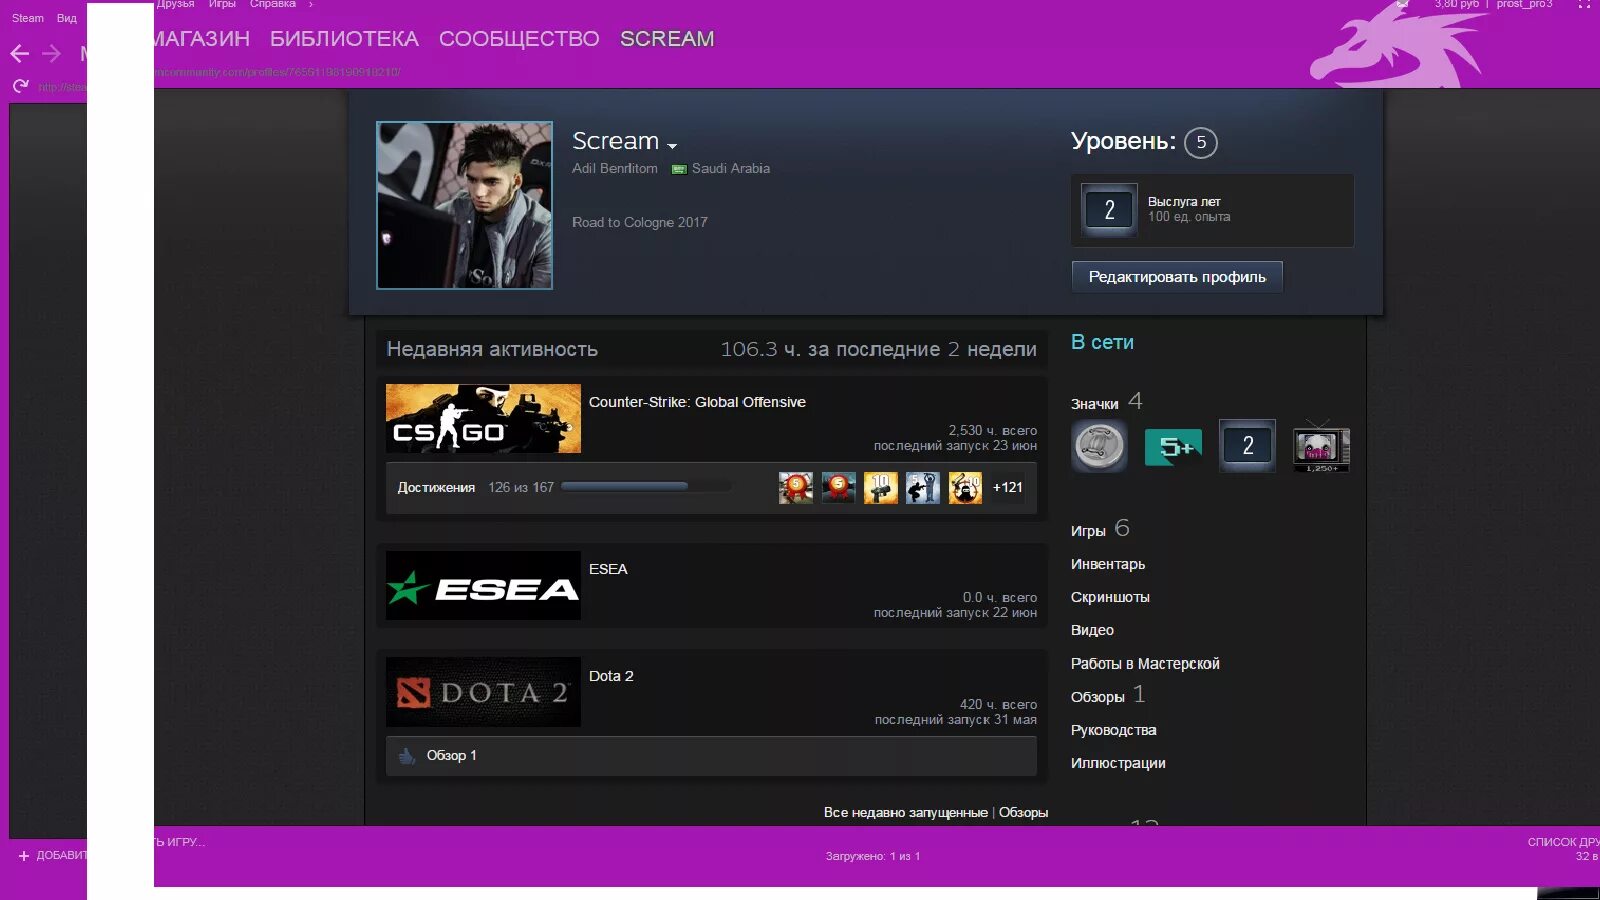Viewport: 1600px width, 900px height.
Task: Open the Обзоры 1 sidebar link
Action: point(1107,696)
